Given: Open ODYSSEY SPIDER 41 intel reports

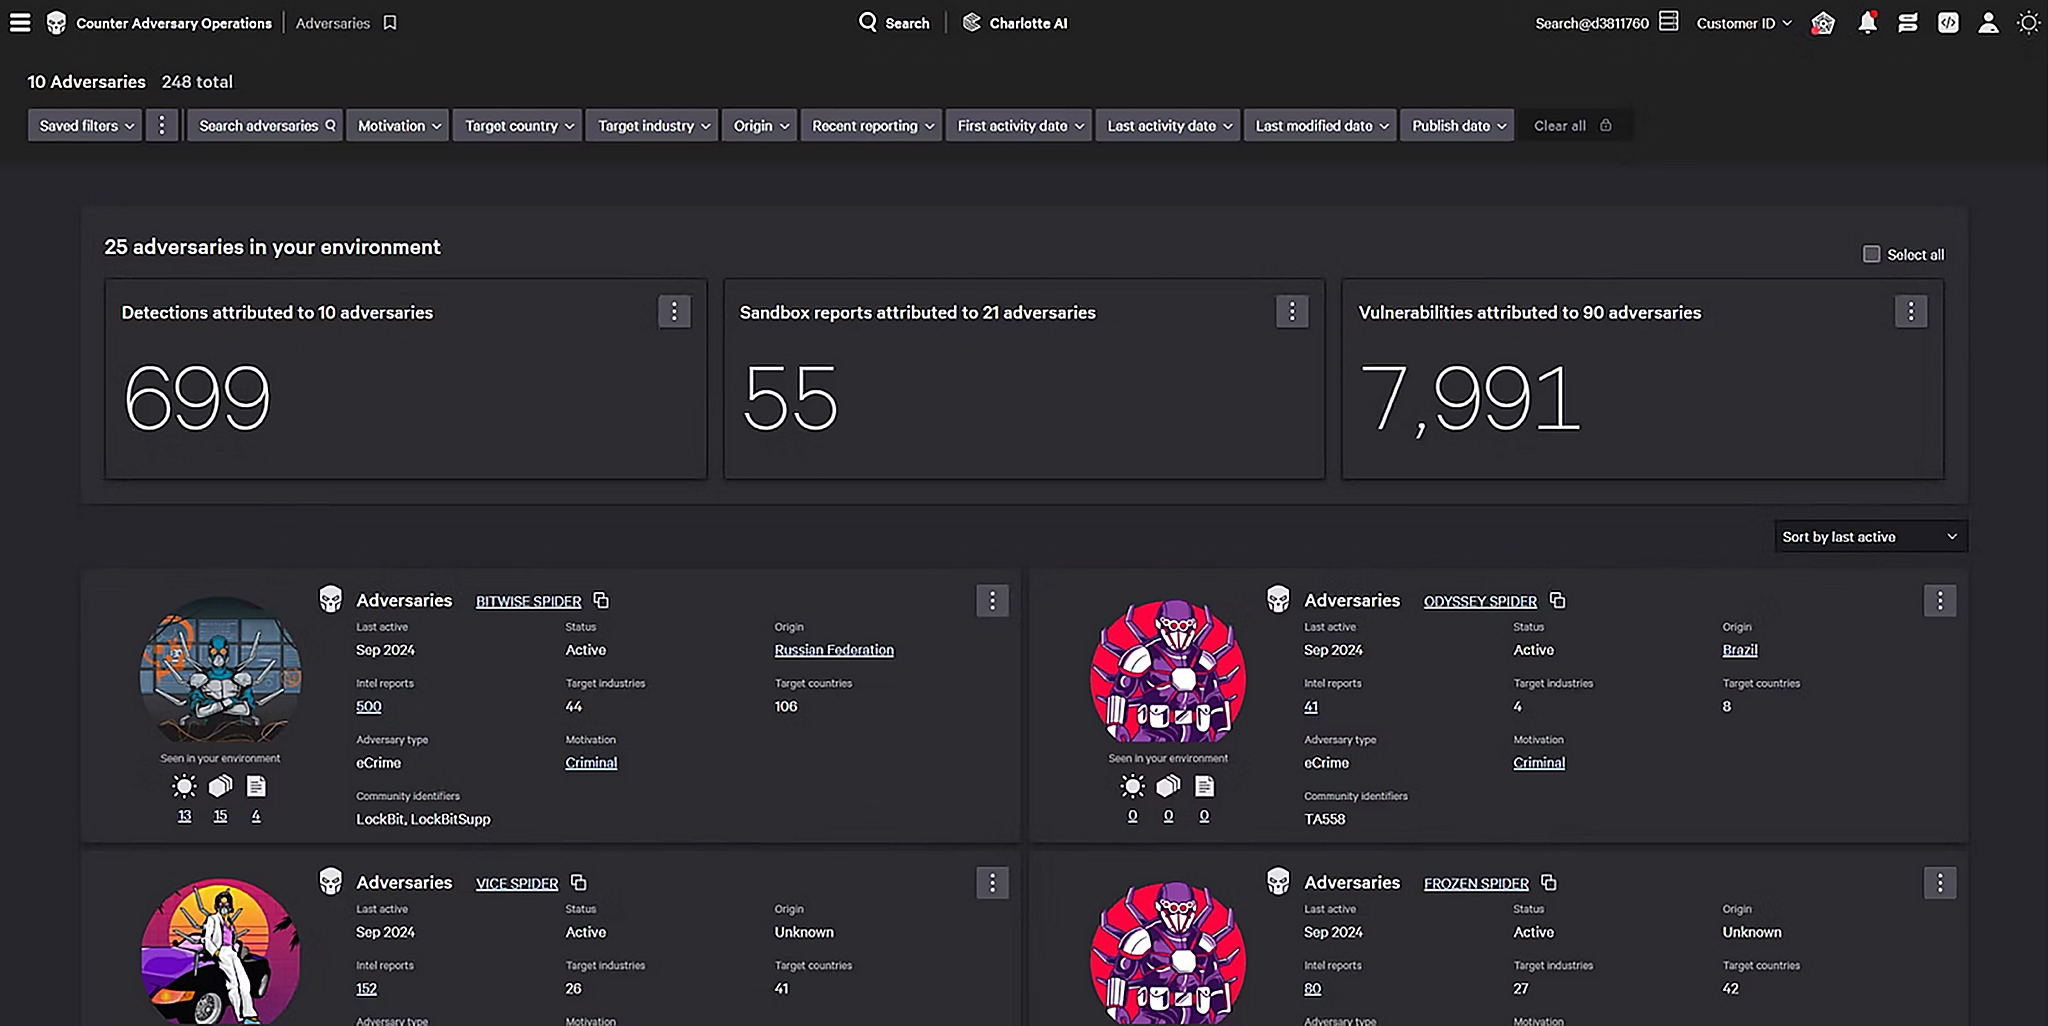Looking at the screenshot, I should [1311, 706].
